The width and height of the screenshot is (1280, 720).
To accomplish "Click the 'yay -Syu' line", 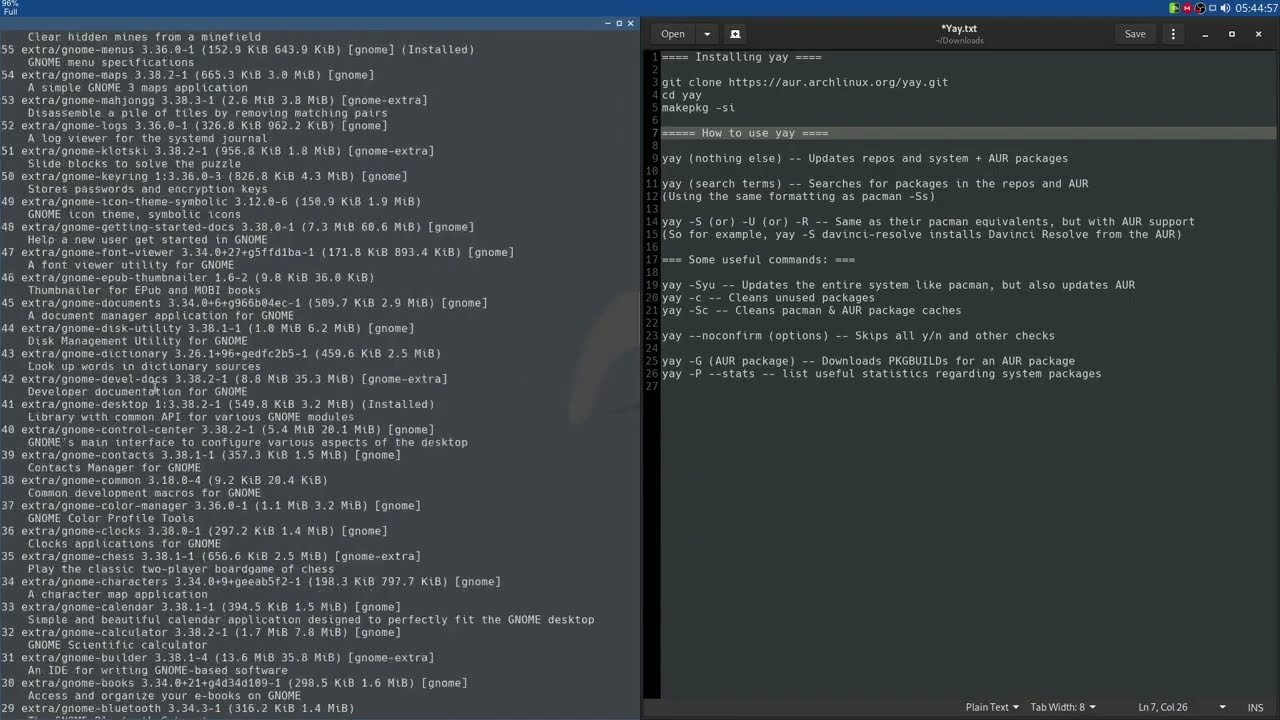I will pyautogui.click(x=898, y=285).
